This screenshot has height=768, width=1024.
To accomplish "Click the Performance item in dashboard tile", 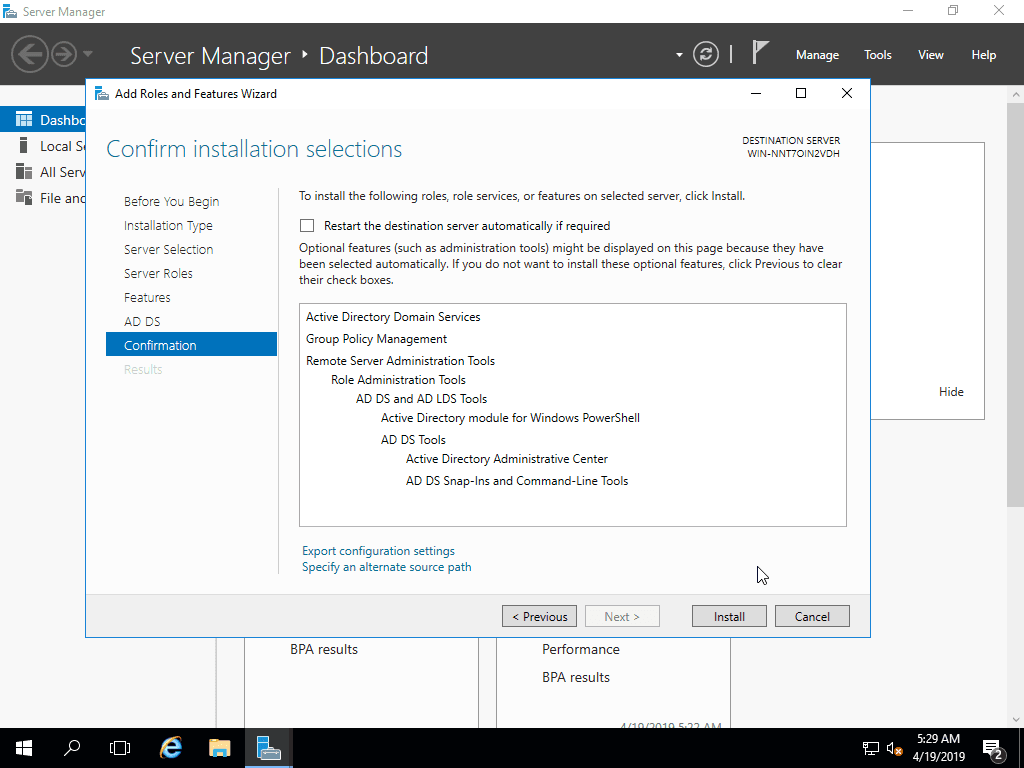I will pos(581,649).
